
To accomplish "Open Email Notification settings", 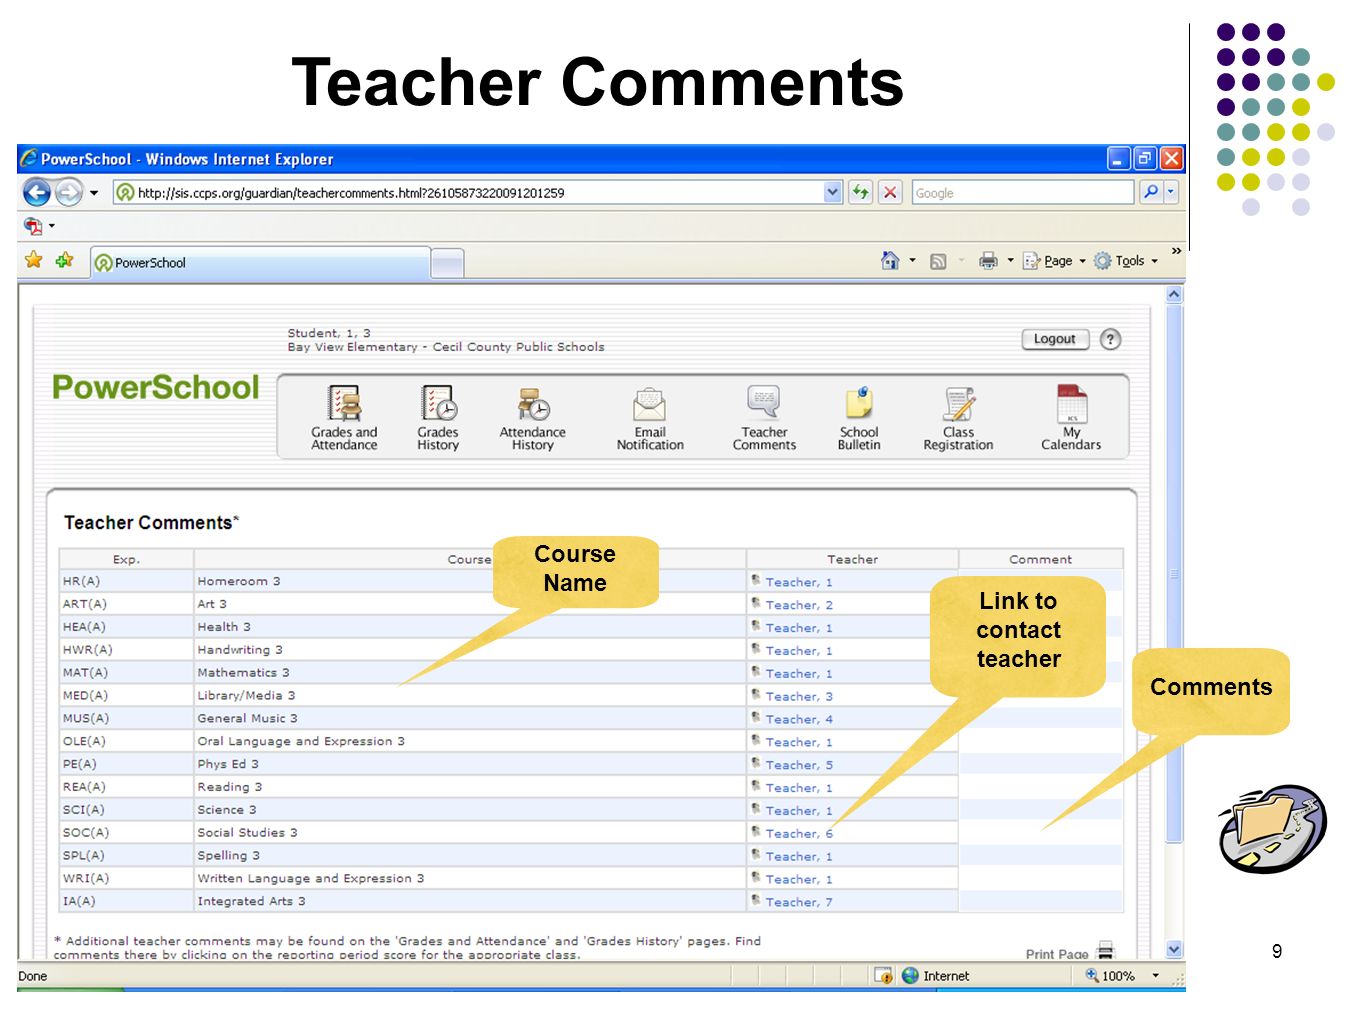I will coord(650,418).
